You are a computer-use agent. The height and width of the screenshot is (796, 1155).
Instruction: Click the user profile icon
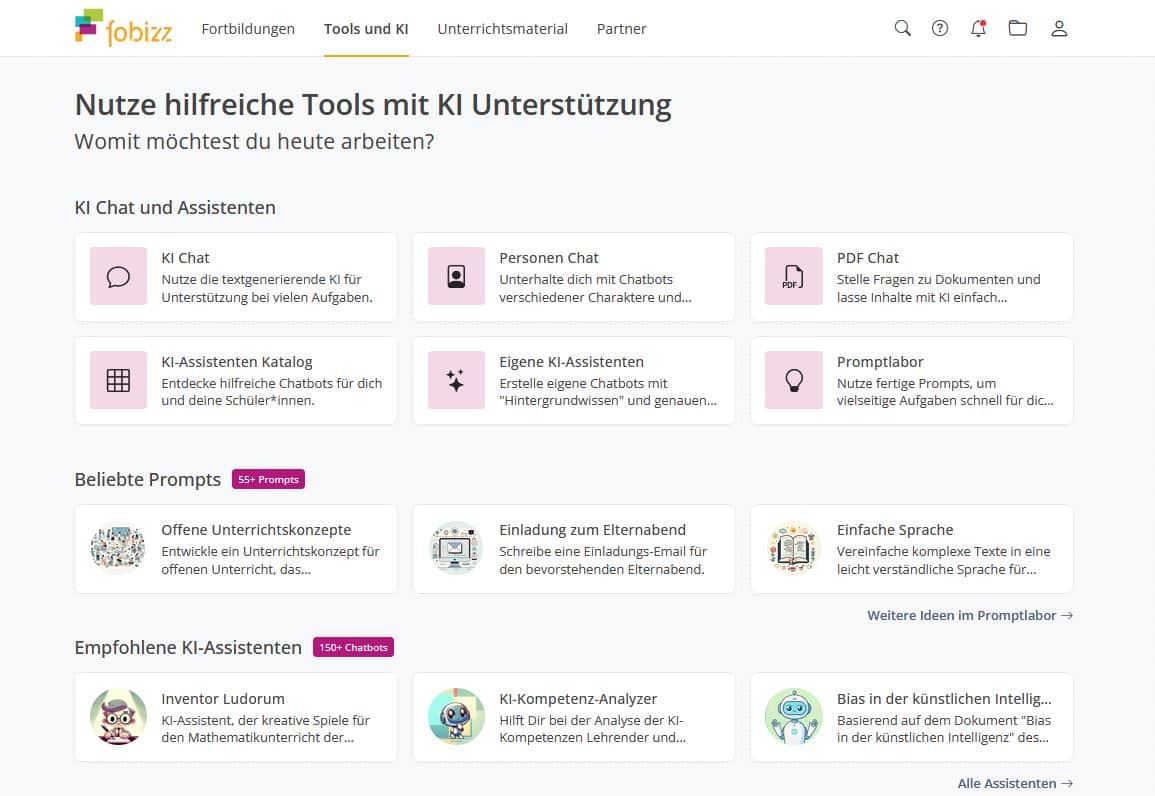[x=1059, y=28]
